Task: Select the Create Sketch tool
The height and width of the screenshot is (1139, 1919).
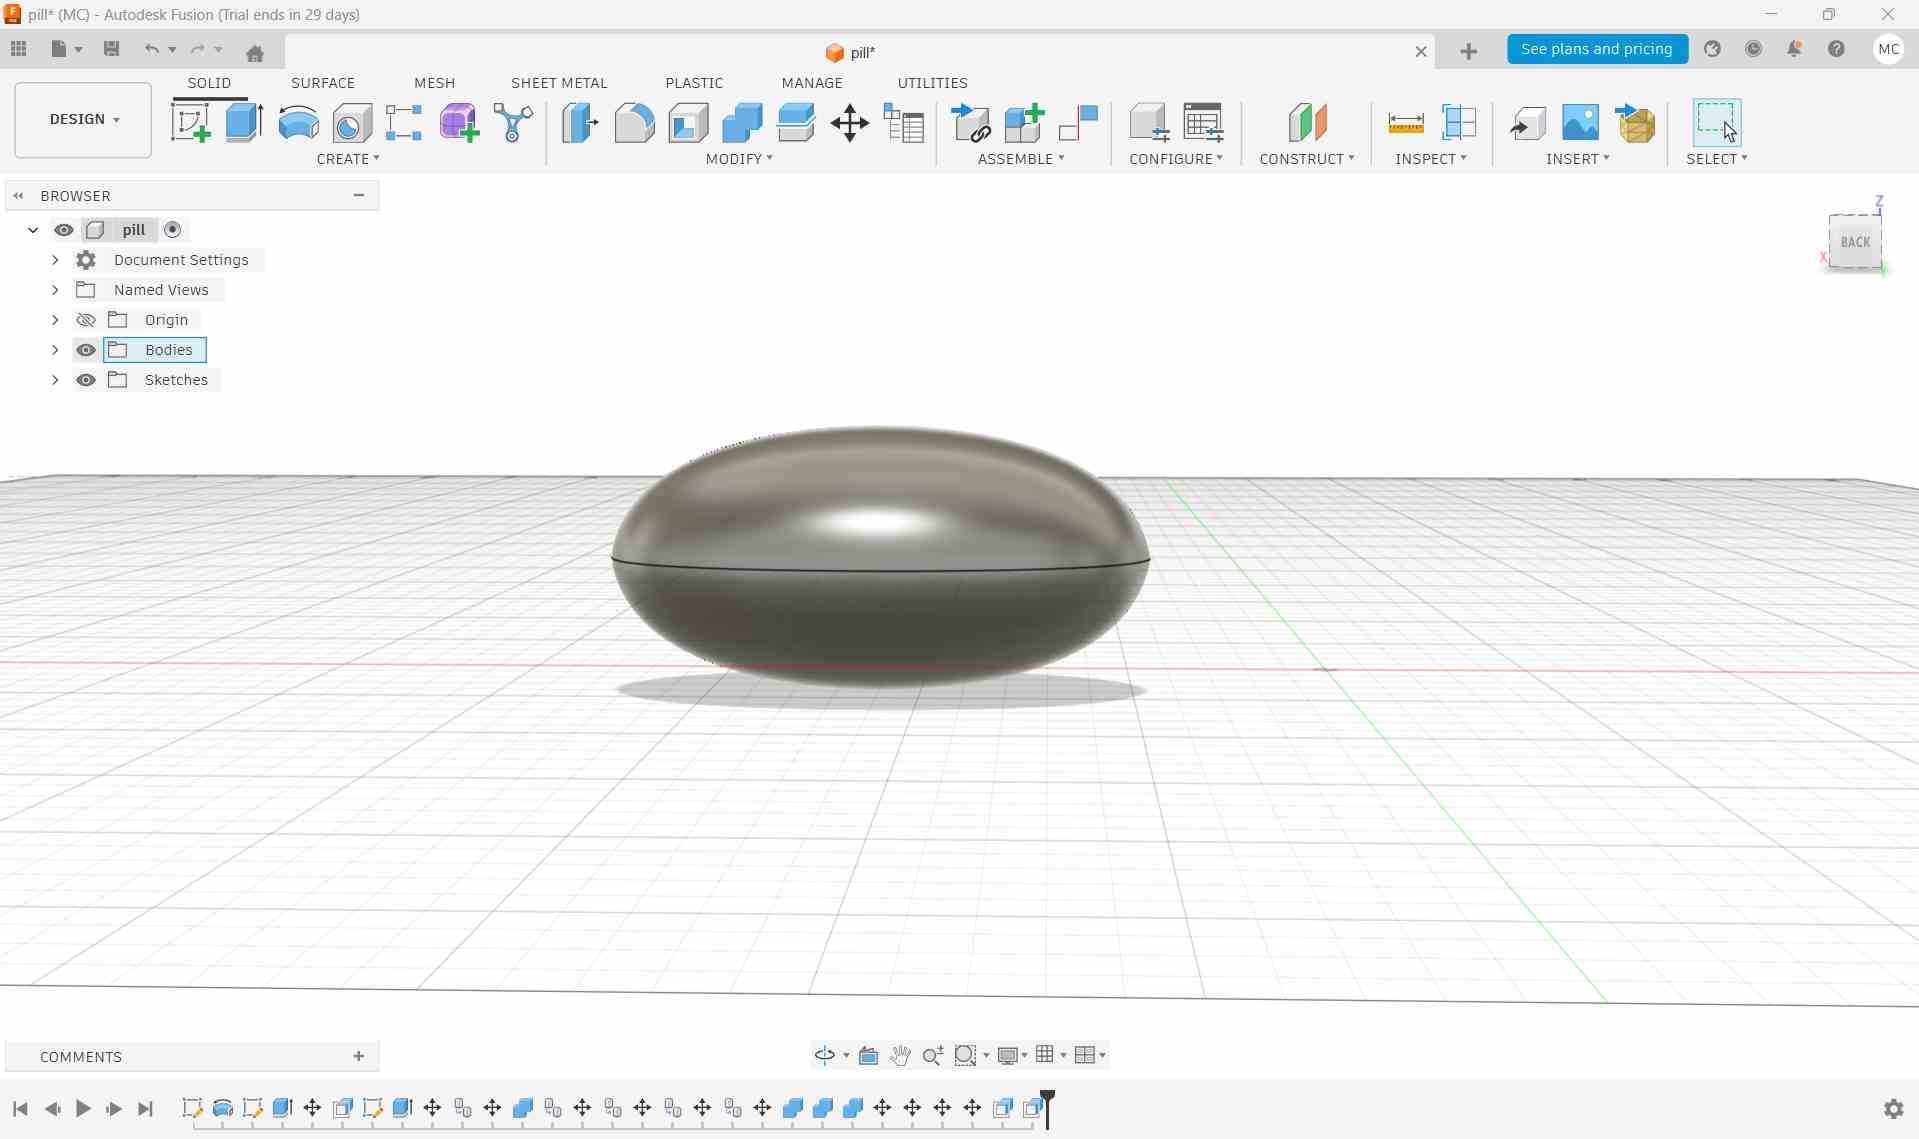Action: click(x=191, y=121)
